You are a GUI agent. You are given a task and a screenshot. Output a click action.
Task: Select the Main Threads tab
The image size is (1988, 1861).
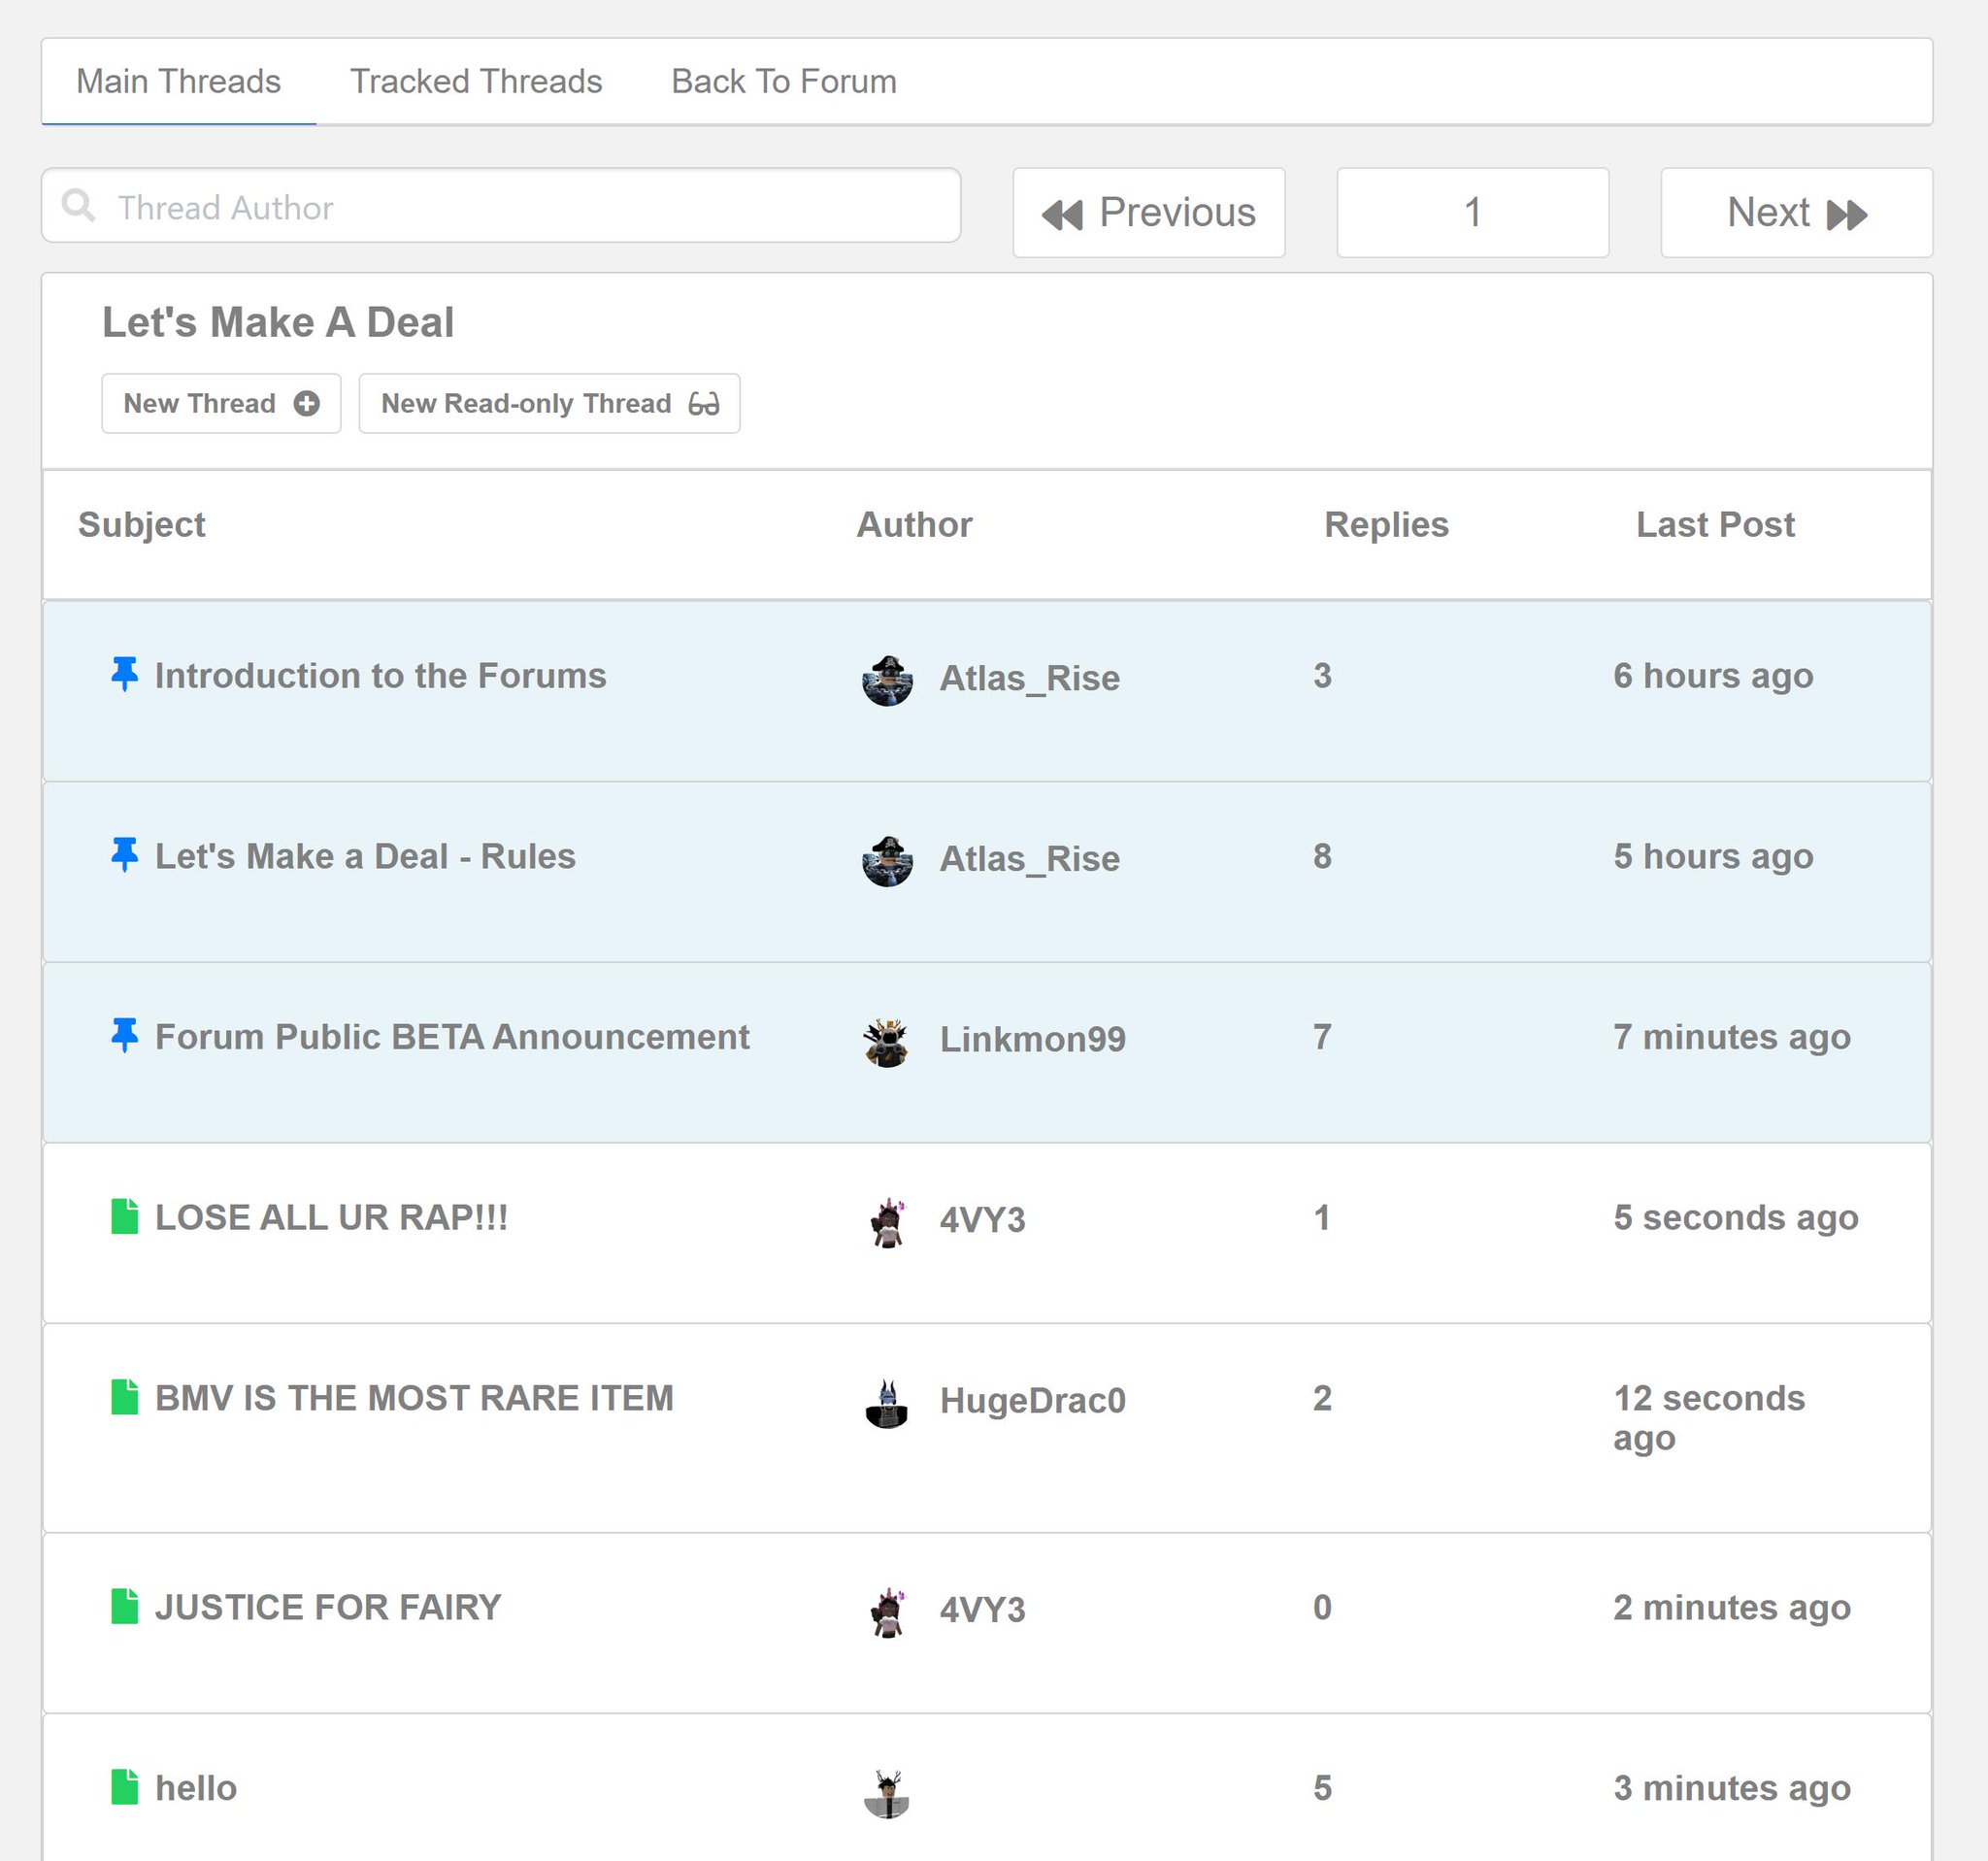click(179, 82)
